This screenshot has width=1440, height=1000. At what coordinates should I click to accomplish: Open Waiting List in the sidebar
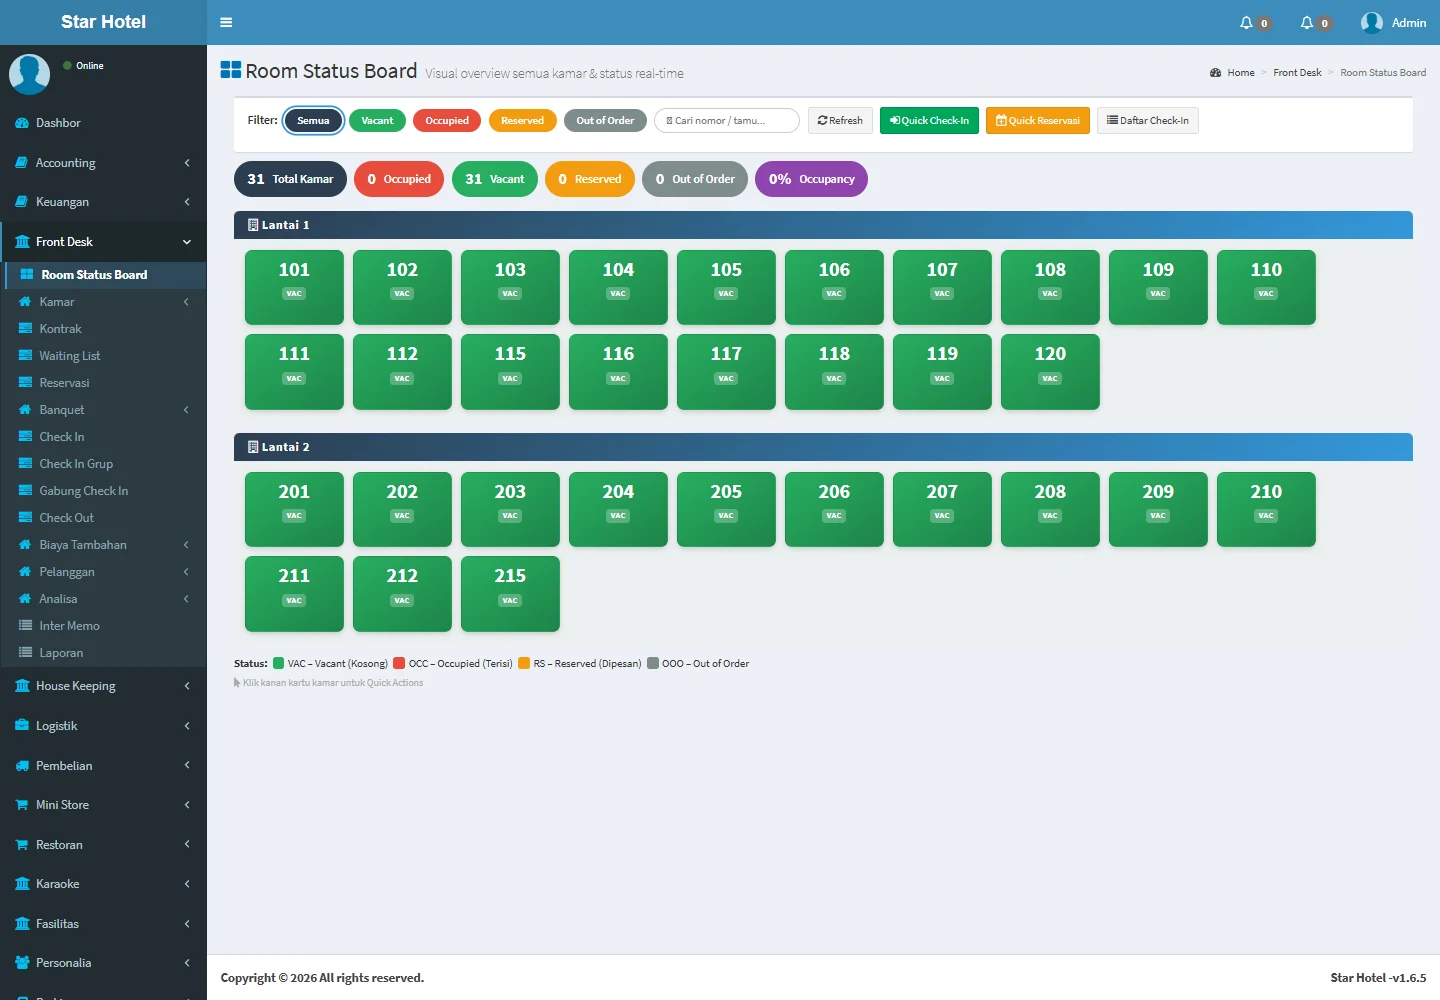click(x=69, y=356)
